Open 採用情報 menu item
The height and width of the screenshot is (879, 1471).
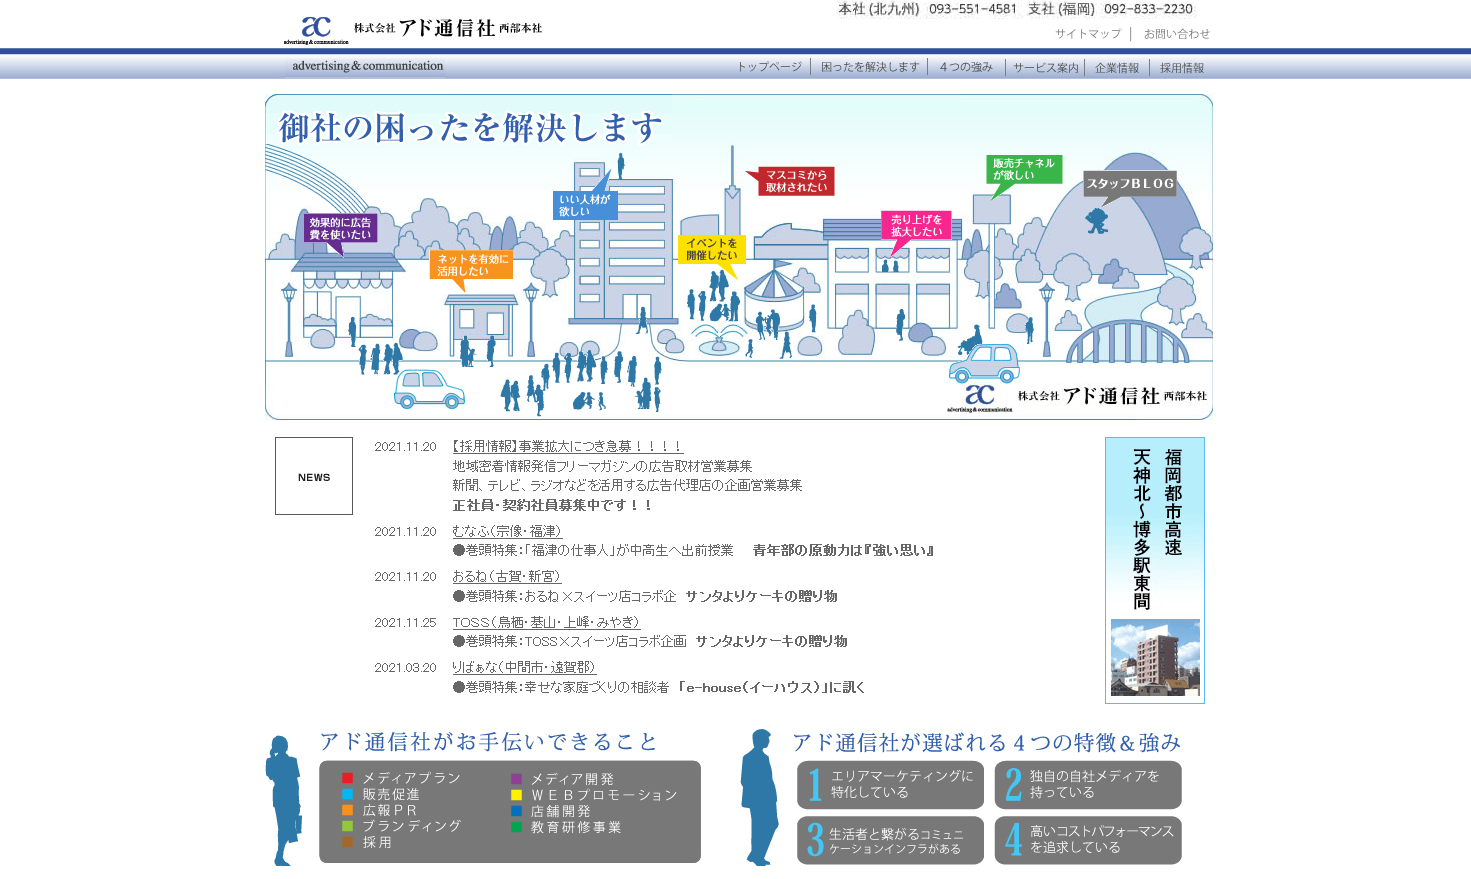tap(1181, 68)
